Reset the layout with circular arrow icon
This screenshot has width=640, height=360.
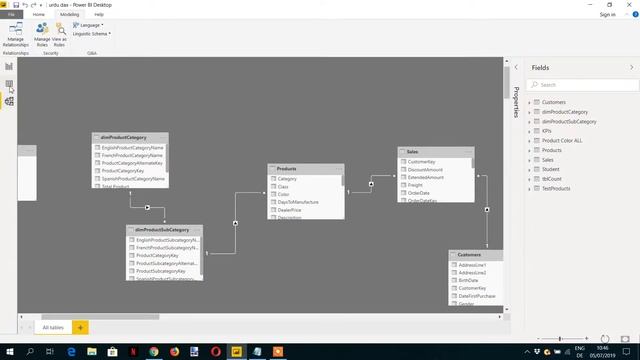[605, 338]
